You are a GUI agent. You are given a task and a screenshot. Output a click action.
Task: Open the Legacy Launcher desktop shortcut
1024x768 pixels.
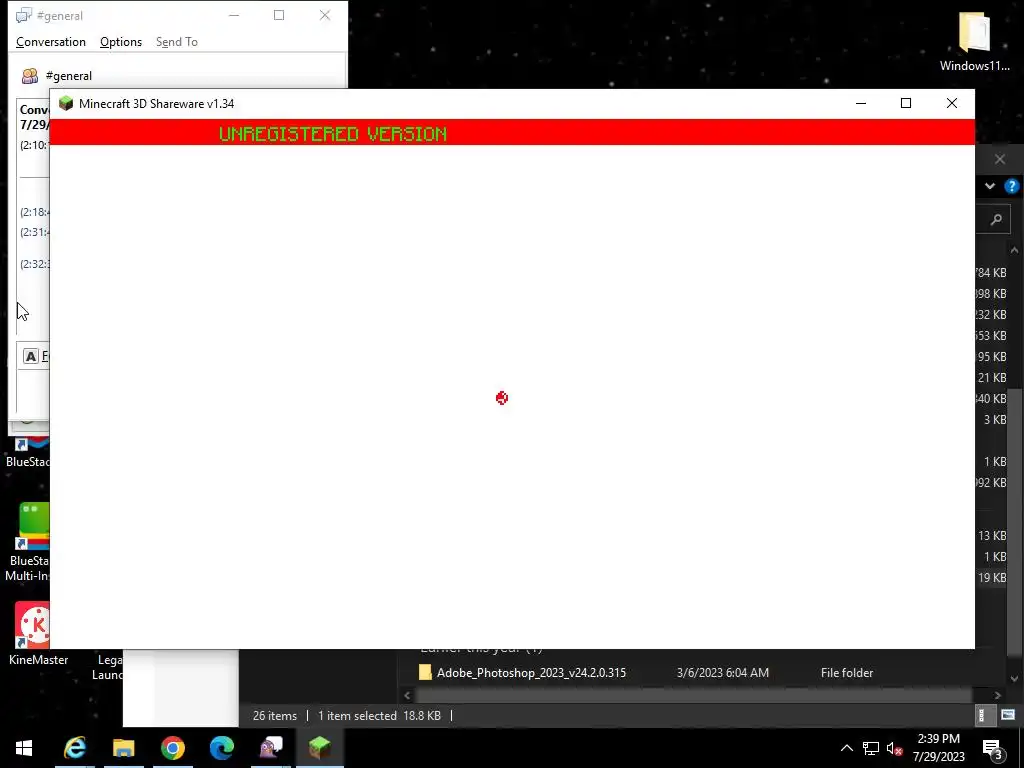click(108, 667)
